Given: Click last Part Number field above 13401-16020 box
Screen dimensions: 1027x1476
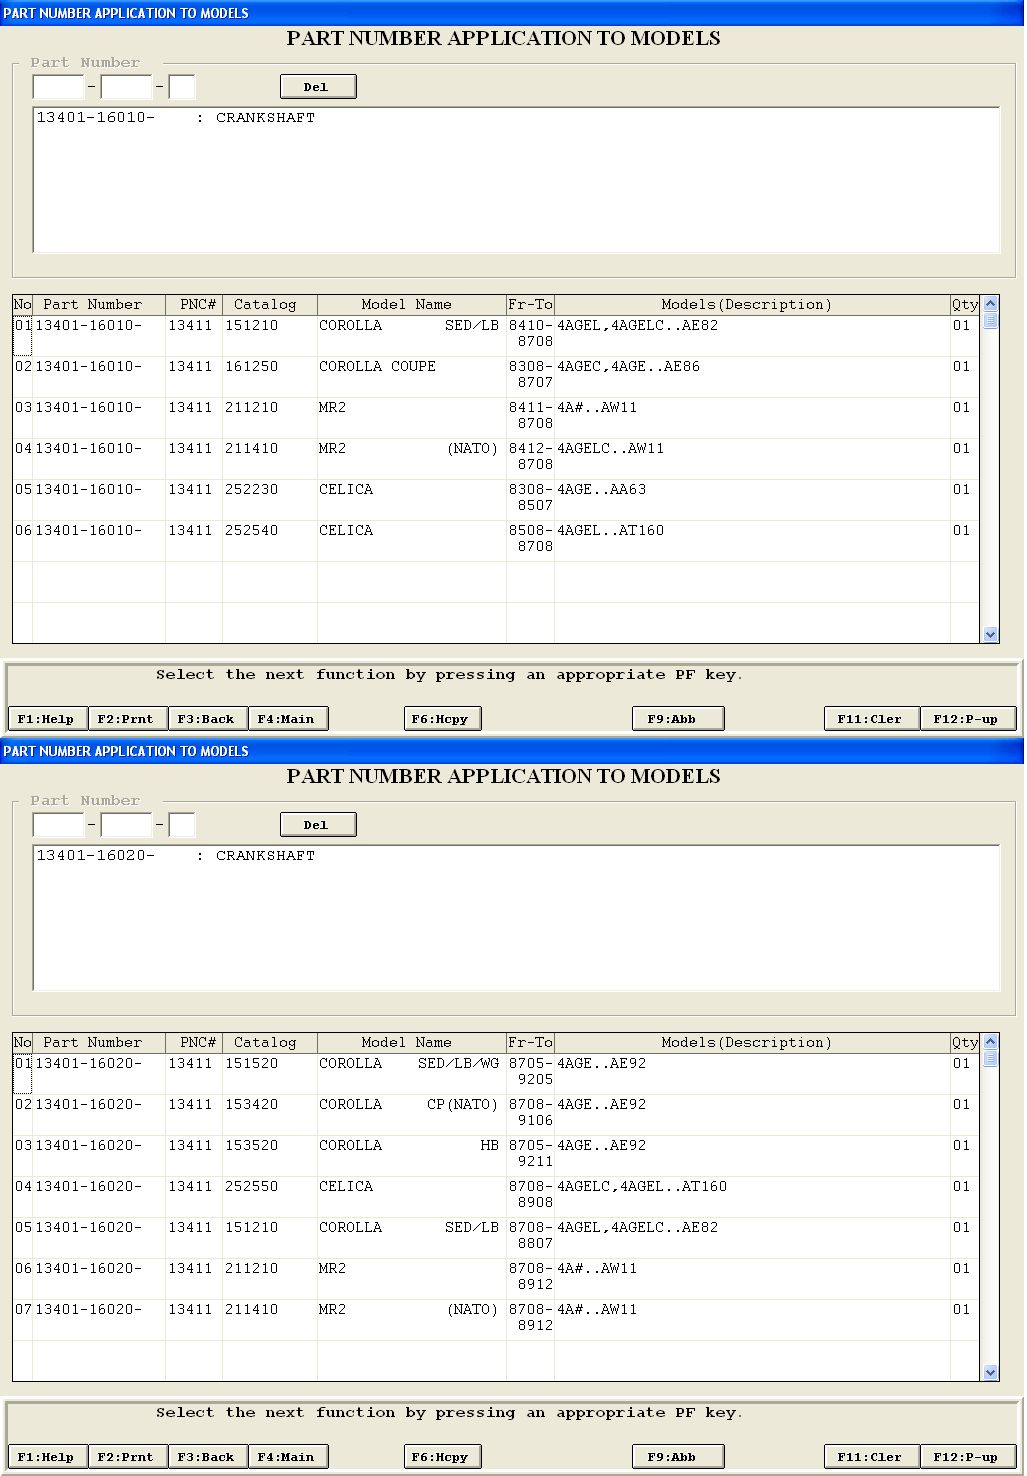Looking at the screenshot, I should pos(182,826).
